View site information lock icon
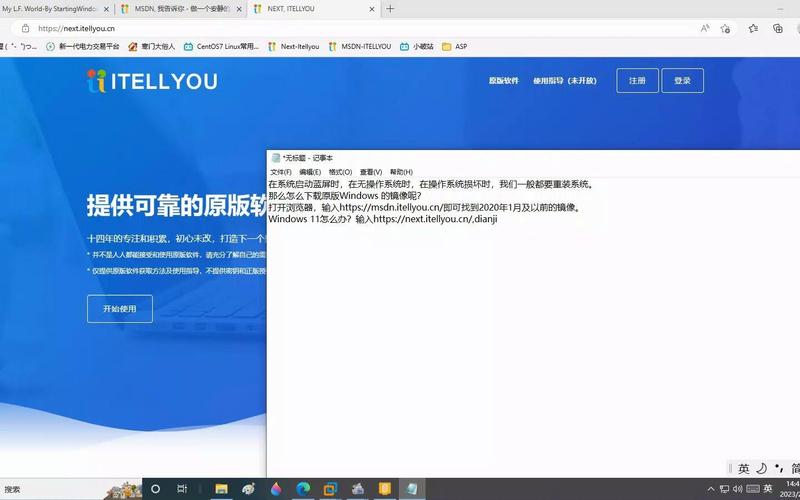The image size is (800, 500). [25, 29]
